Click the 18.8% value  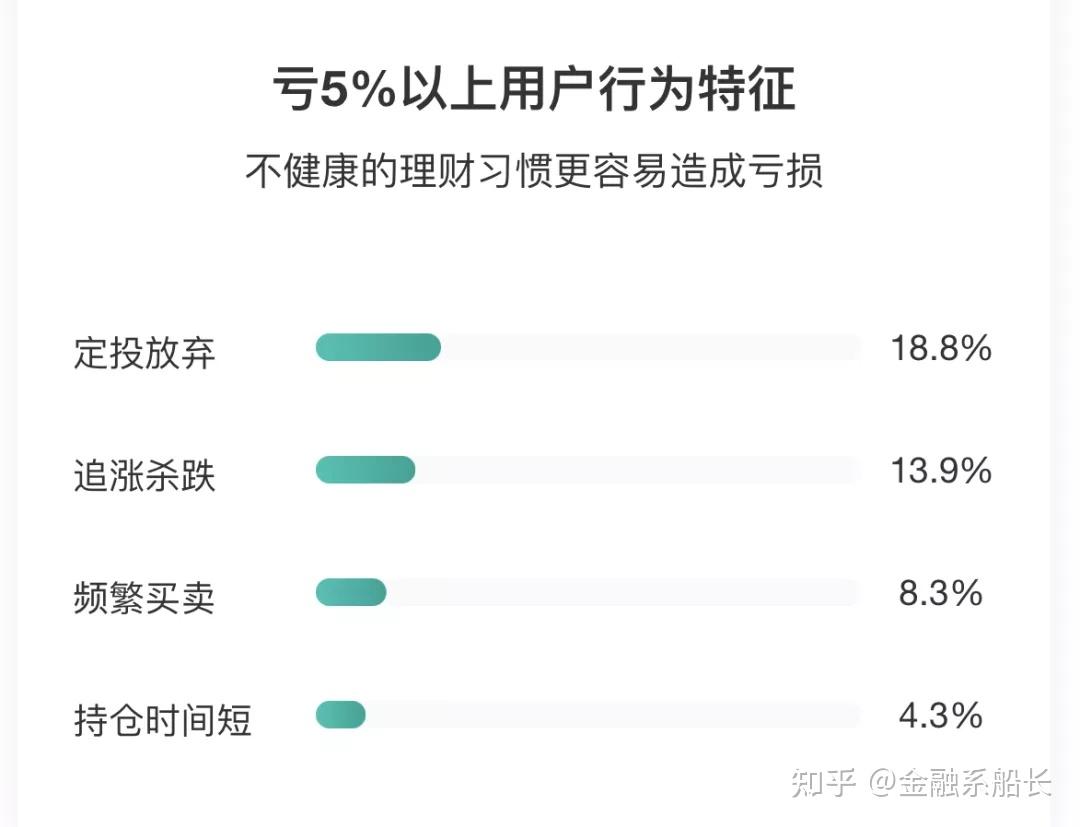click(941, 348)
